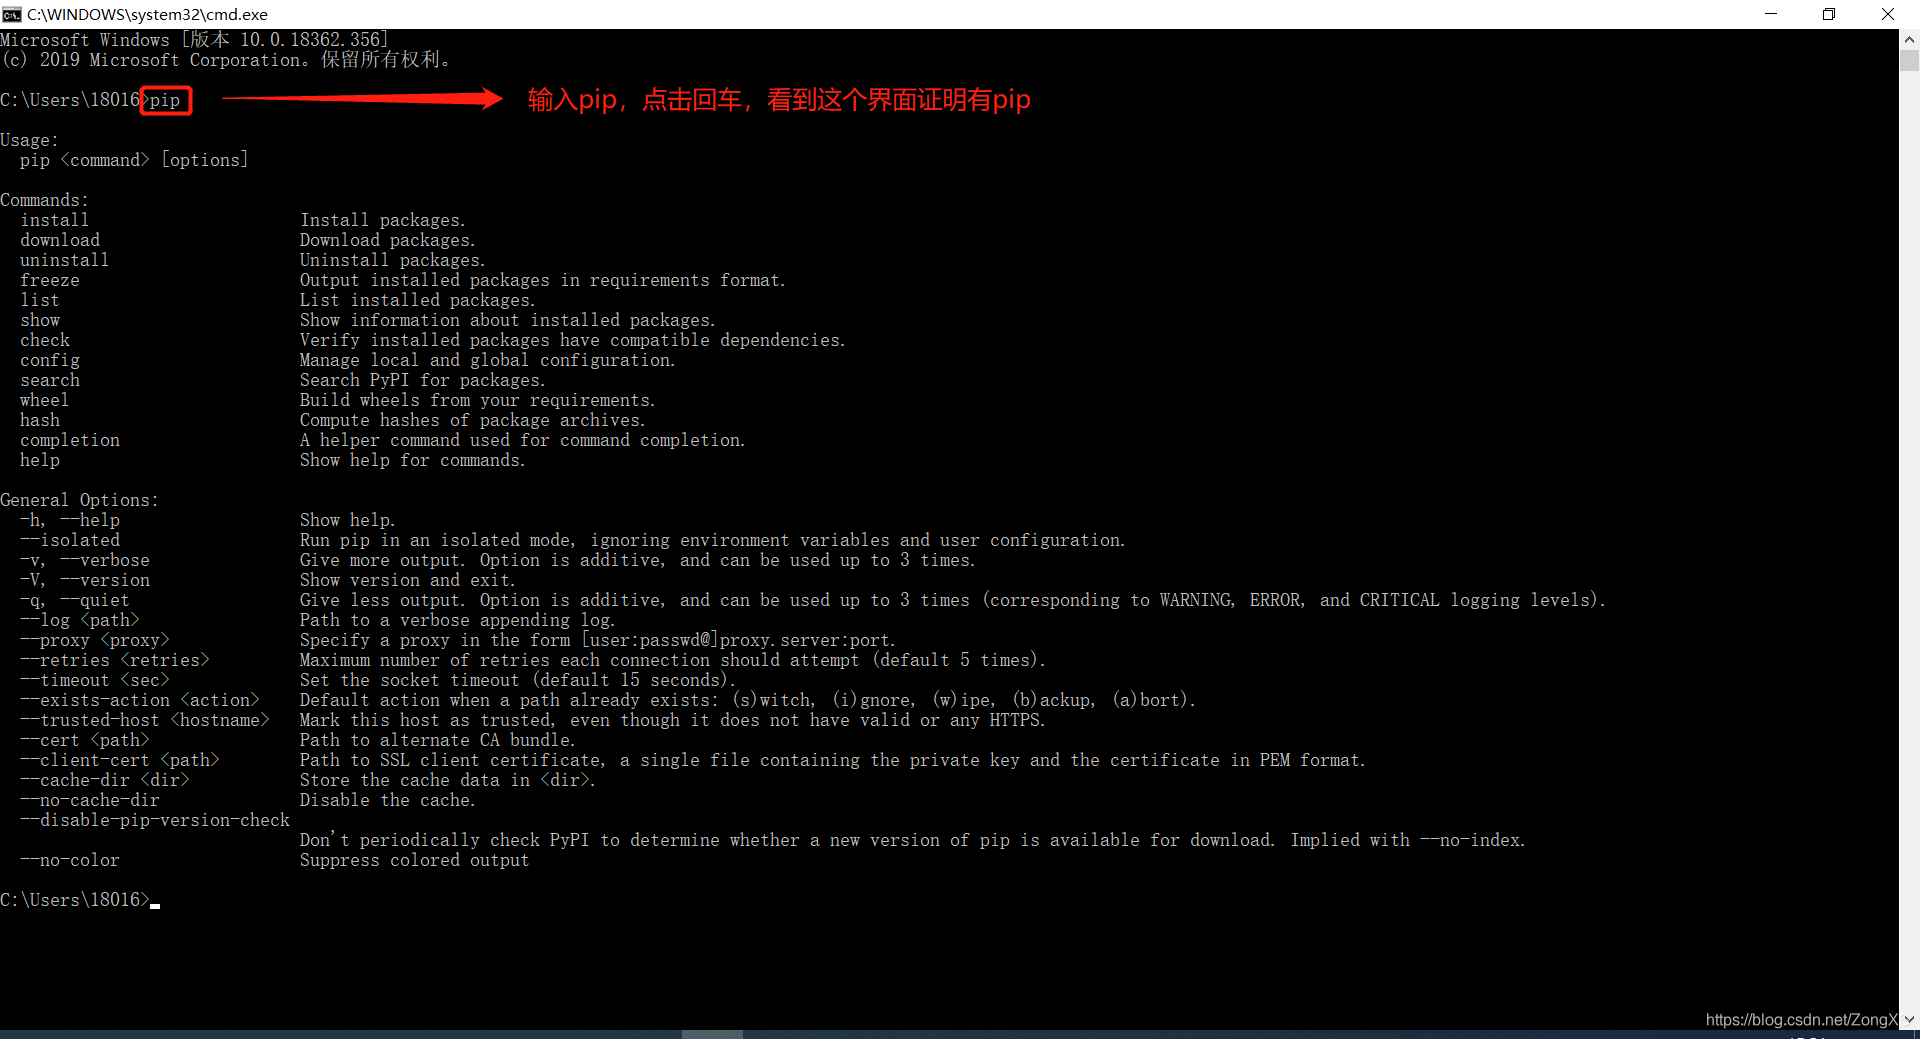
Task: Click 'Show version and exit.' description
Action: click(408, 580)
